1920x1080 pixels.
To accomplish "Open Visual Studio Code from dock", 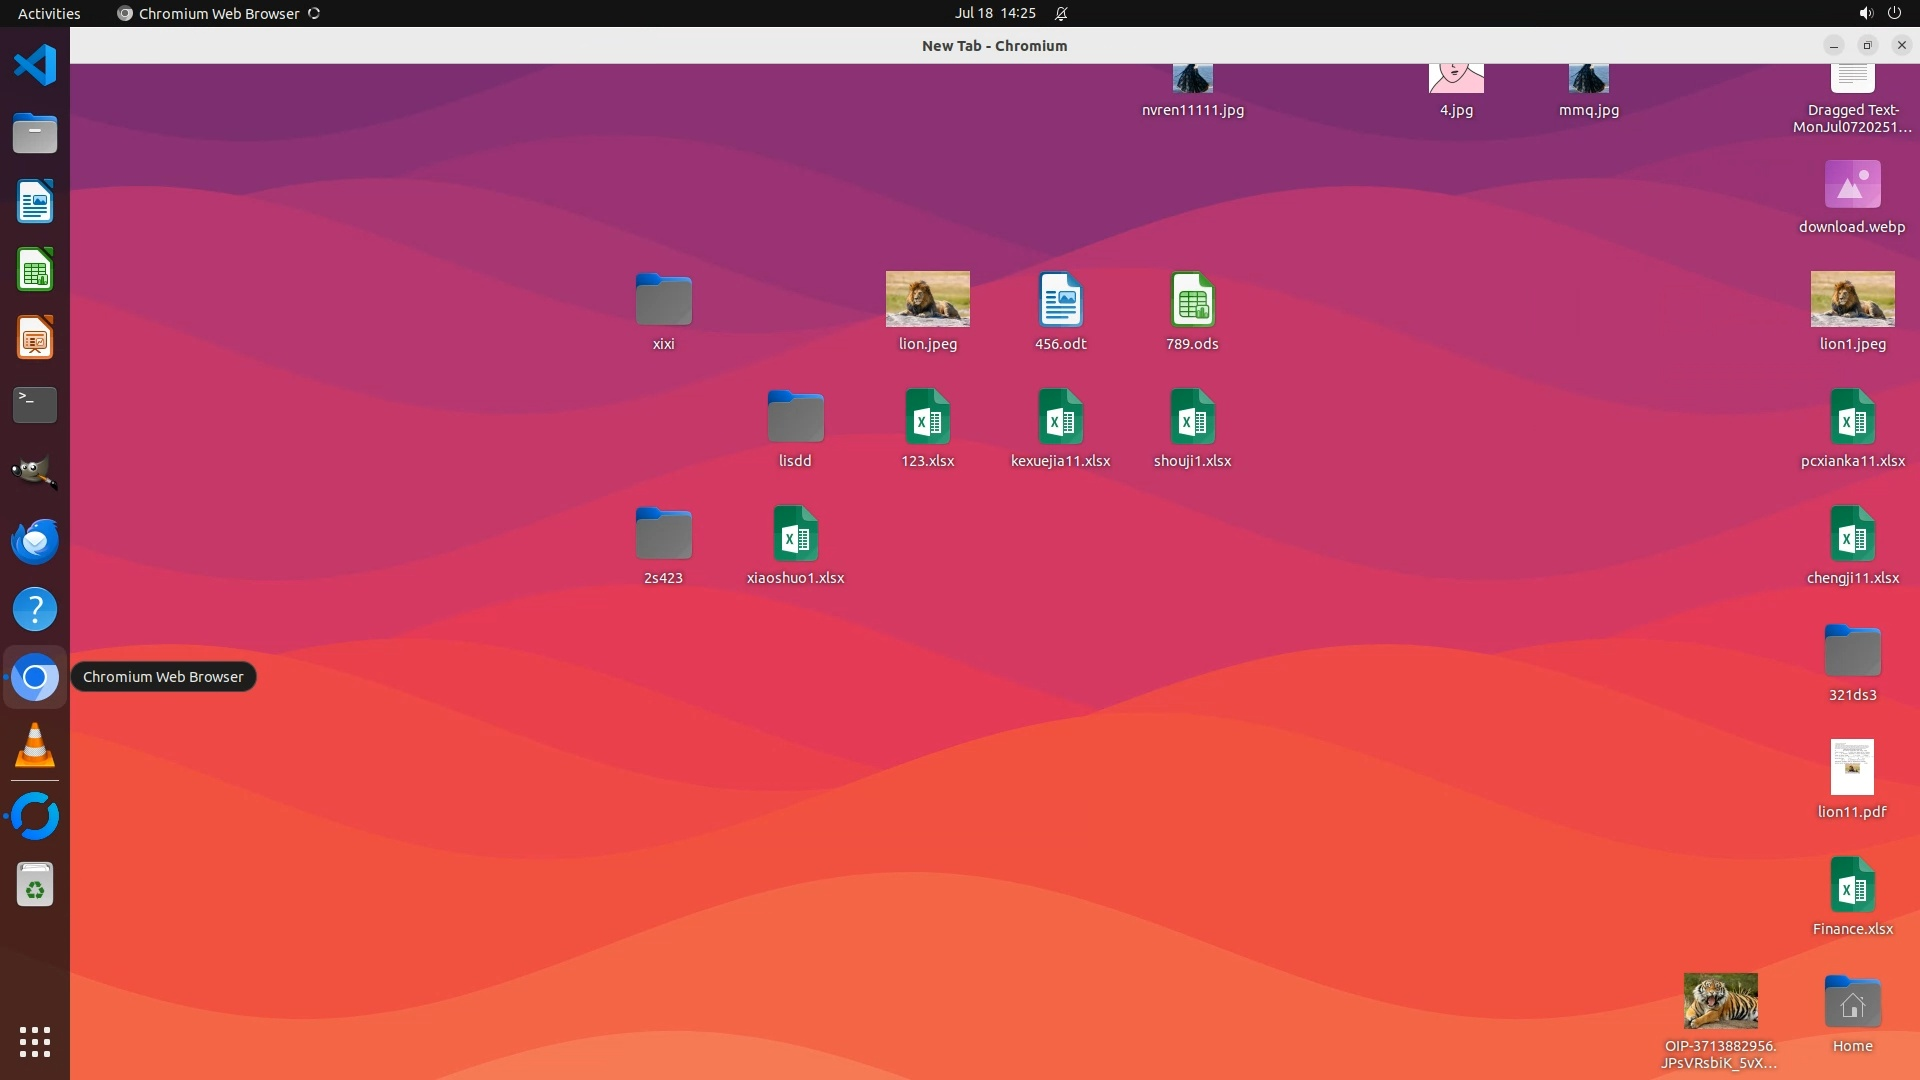I will click(35, 66).
